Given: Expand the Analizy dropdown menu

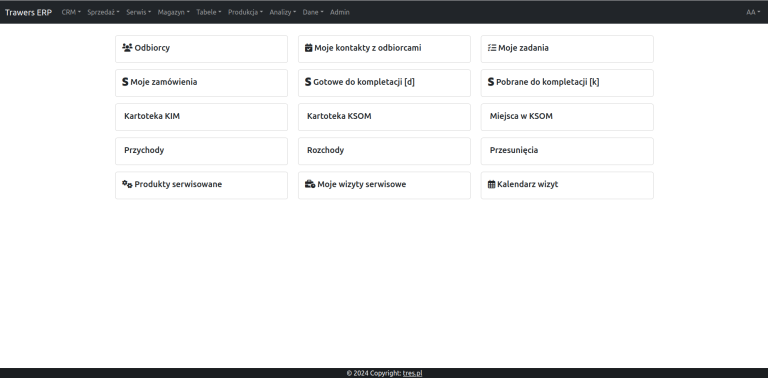Looking at the screenshot, I should [x=283, y=12].
